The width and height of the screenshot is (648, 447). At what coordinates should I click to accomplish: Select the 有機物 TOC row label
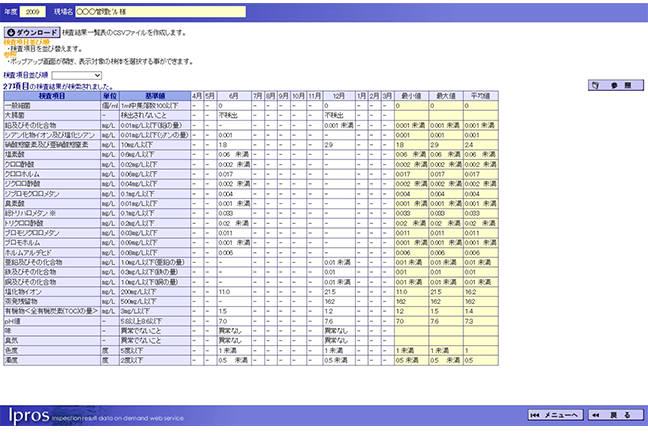coord(52,311)
